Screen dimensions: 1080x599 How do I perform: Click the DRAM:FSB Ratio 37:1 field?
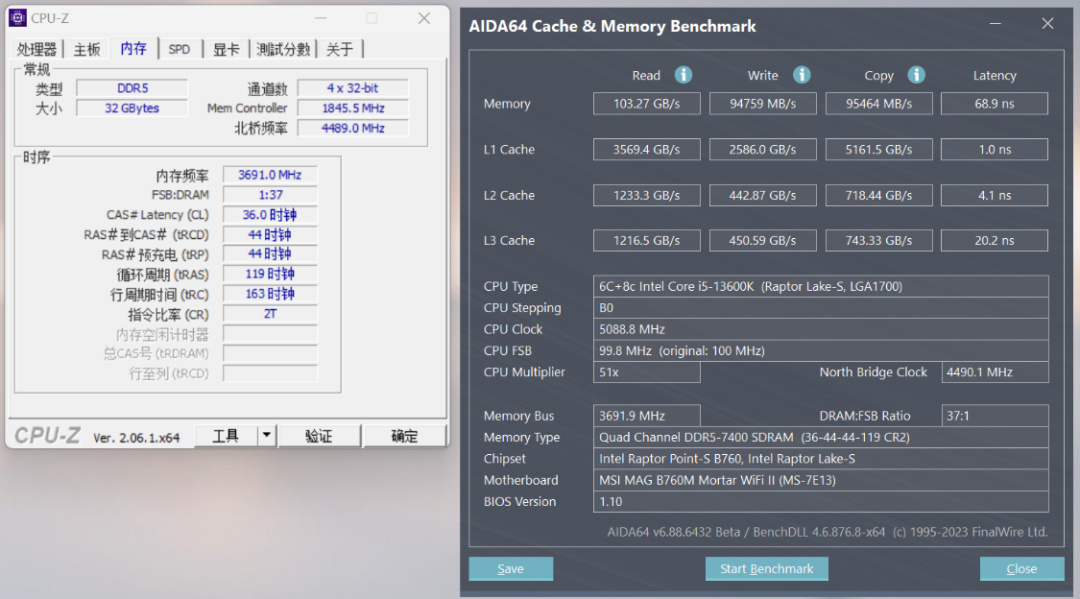[995, 416]
